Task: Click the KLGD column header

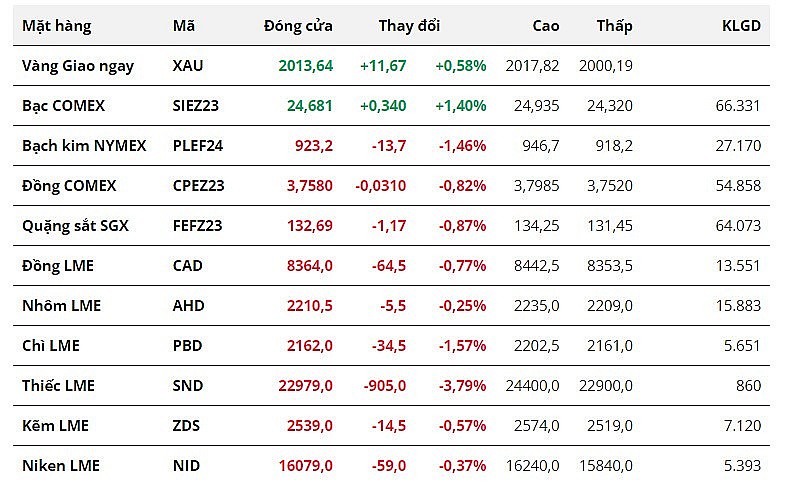Action: click(x=741, y=26)
